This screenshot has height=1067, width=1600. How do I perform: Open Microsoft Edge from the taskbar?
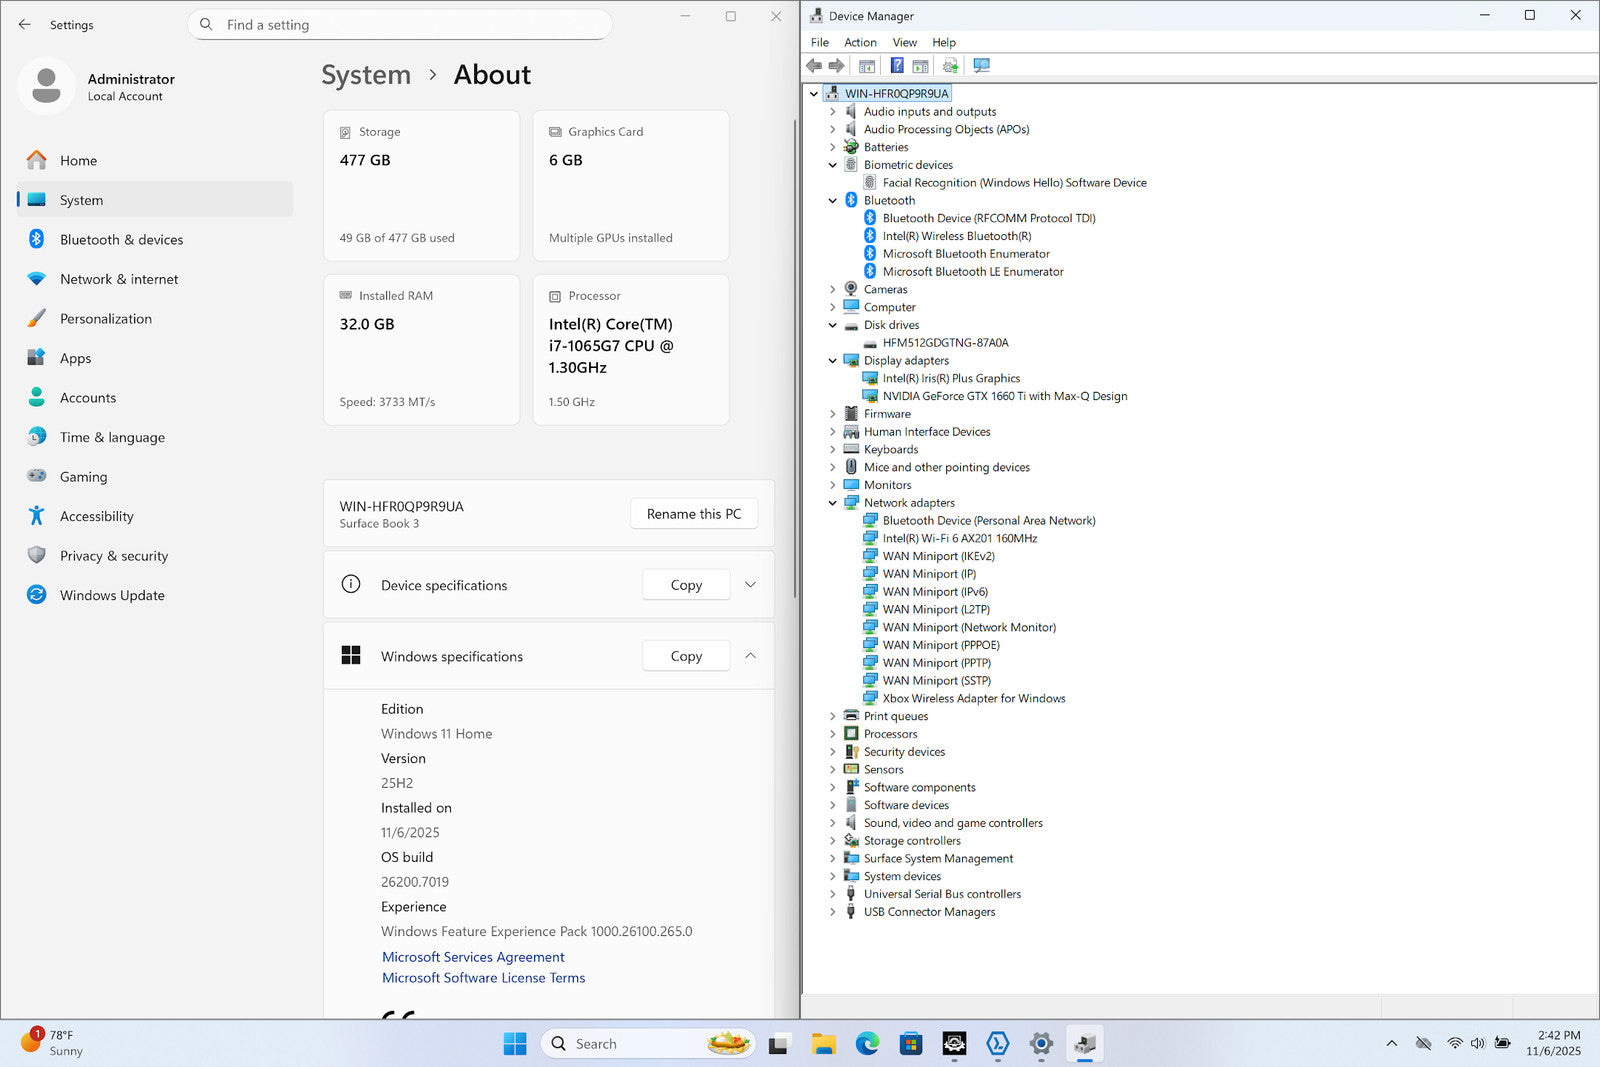[x=867, y=1044]
